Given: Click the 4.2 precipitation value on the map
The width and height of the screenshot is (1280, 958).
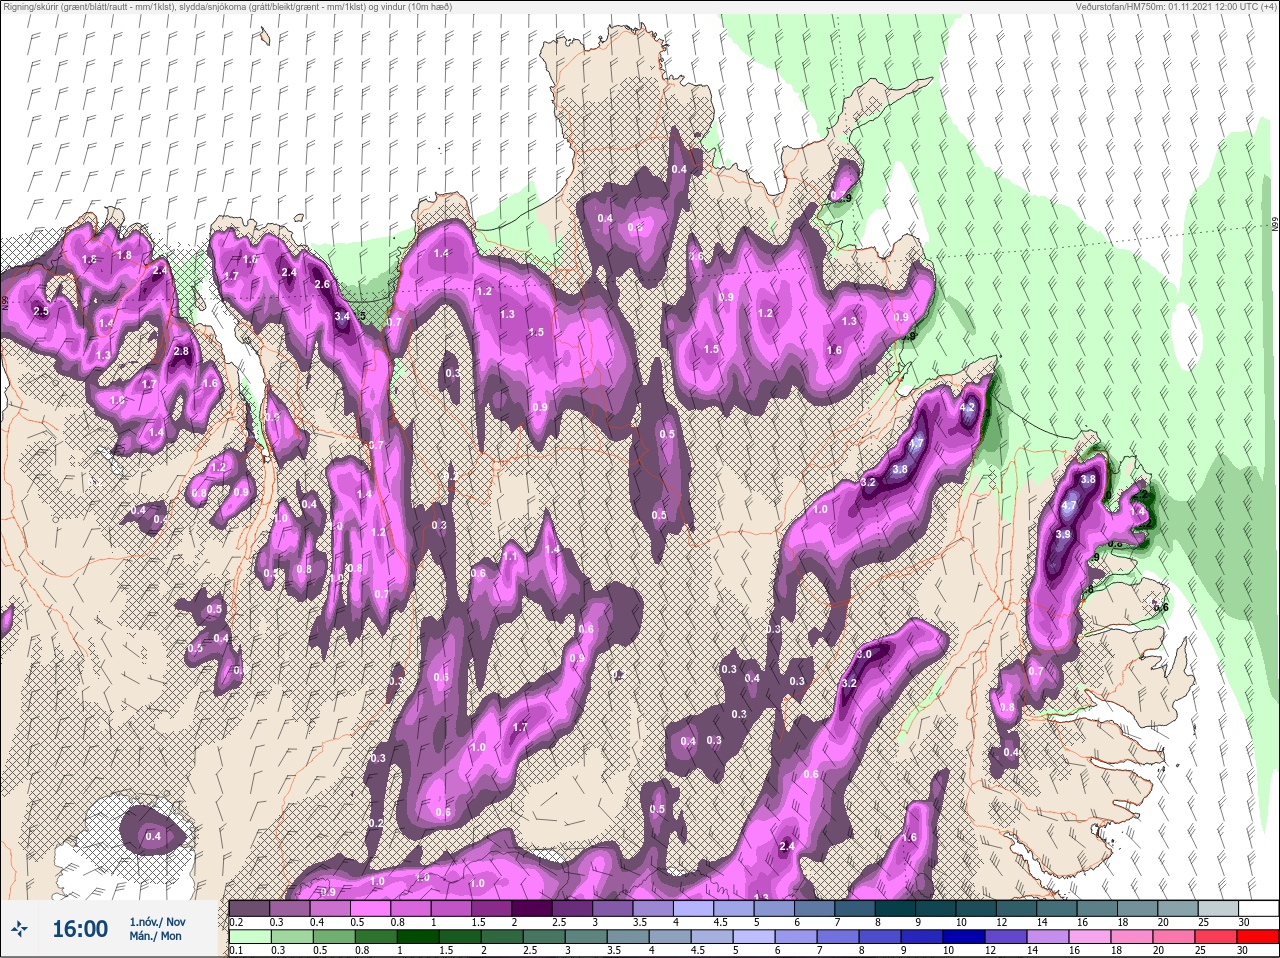Looking at the screenshot, I should [967, 408].
